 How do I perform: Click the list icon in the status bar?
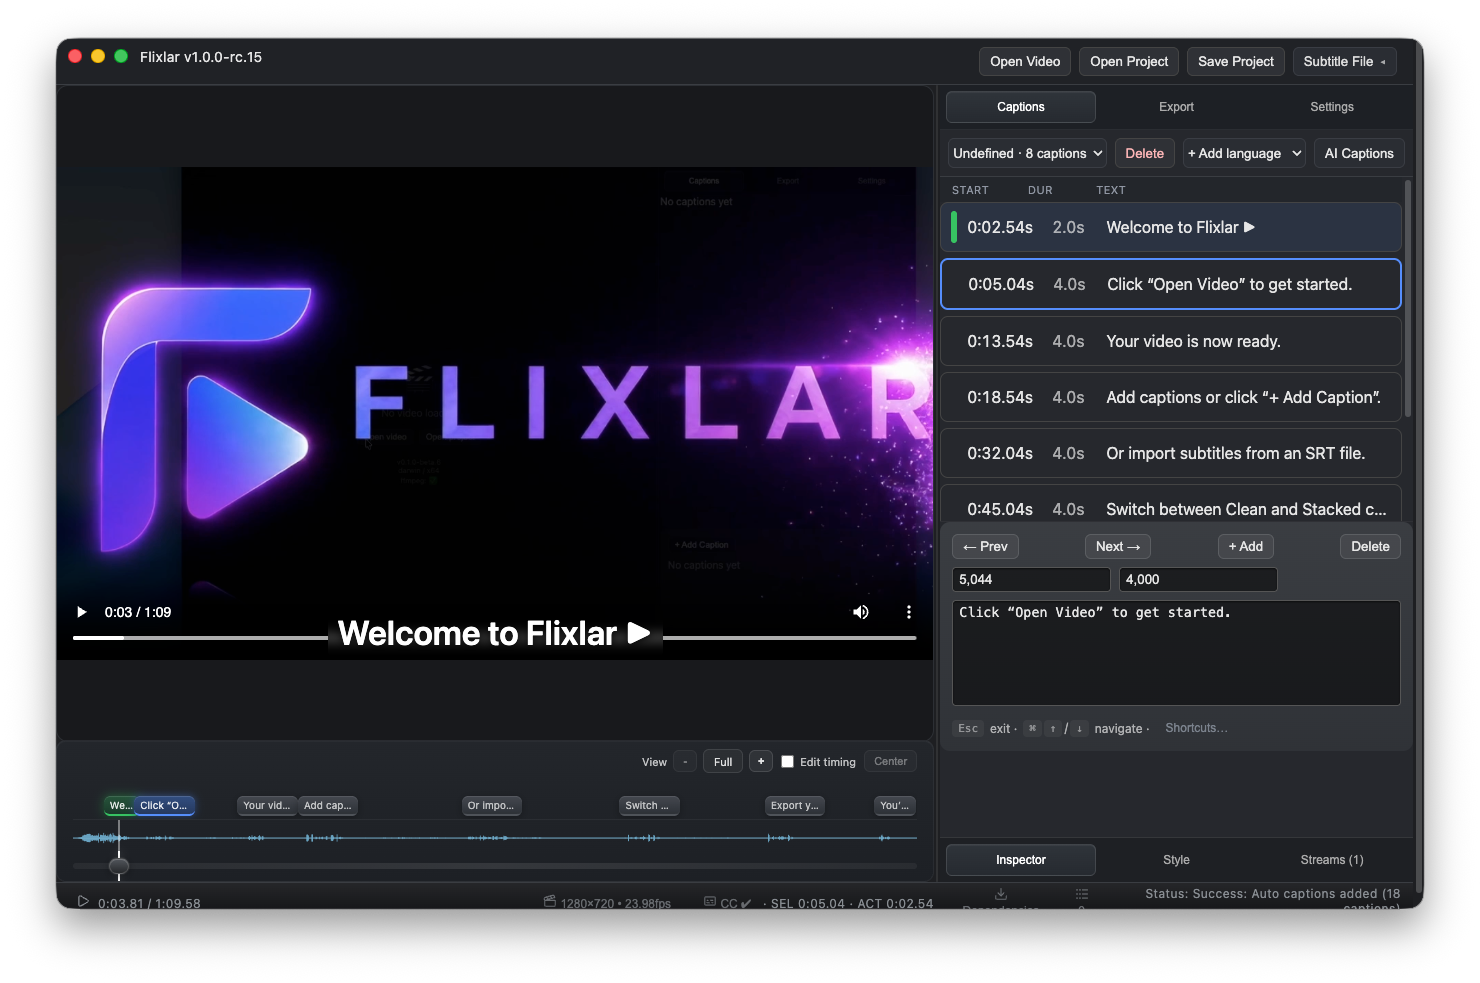click(1082, 894)
